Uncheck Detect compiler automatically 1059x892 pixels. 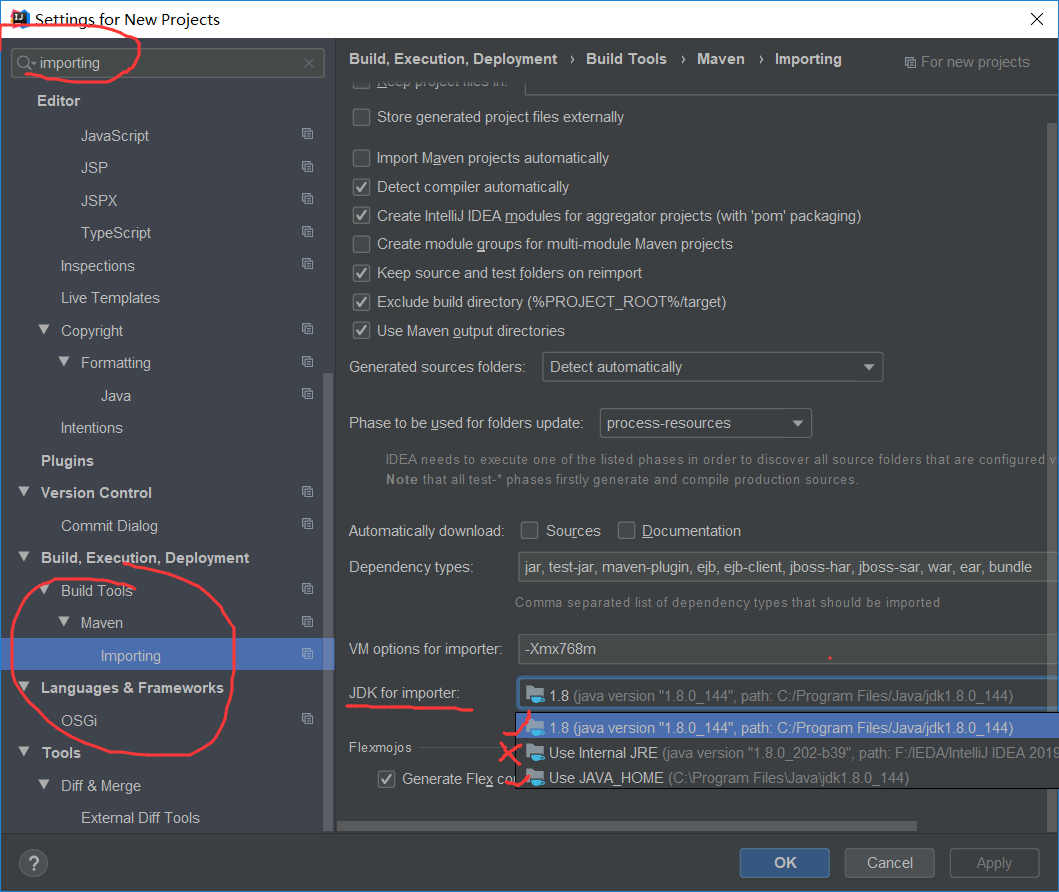pyautogui.click(x=361, y=187)
